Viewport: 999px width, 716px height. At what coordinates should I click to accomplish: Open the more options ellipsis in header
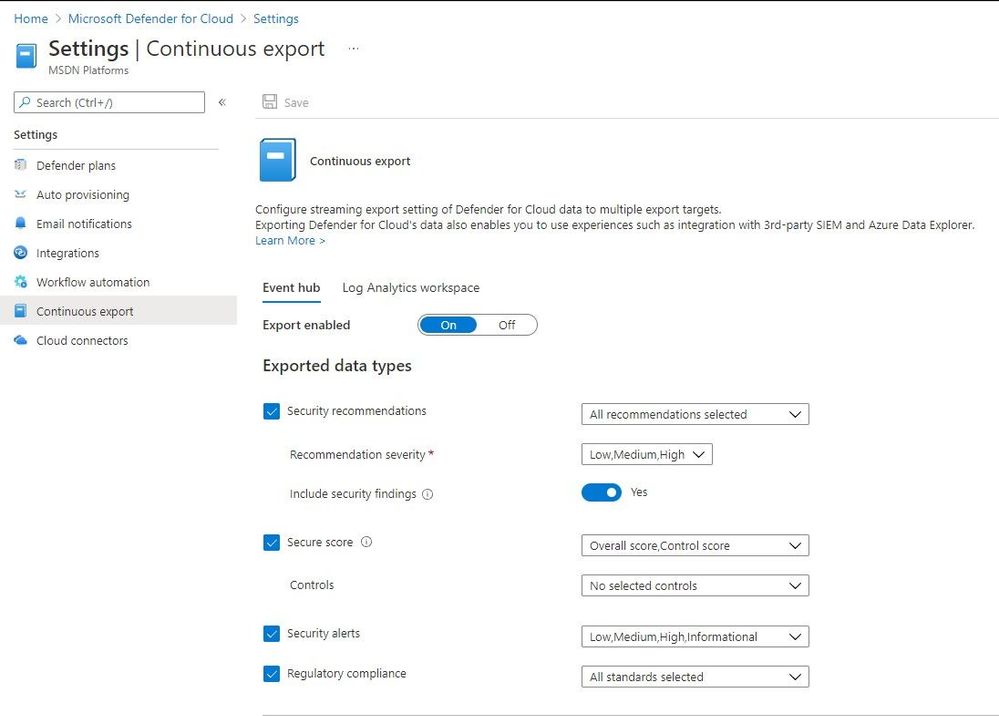click(354, 48)
